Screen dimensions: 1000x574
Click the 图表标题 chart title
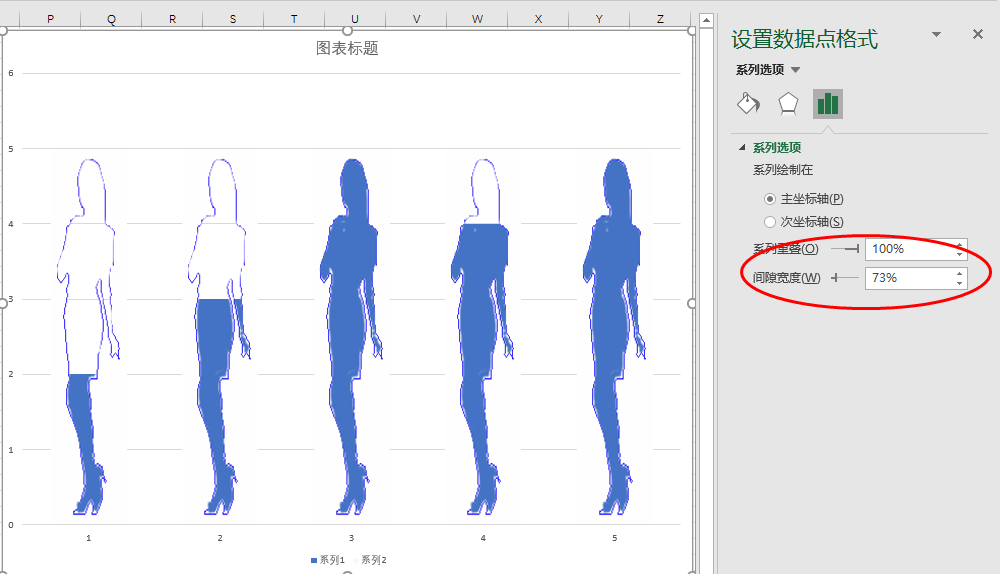347,48
